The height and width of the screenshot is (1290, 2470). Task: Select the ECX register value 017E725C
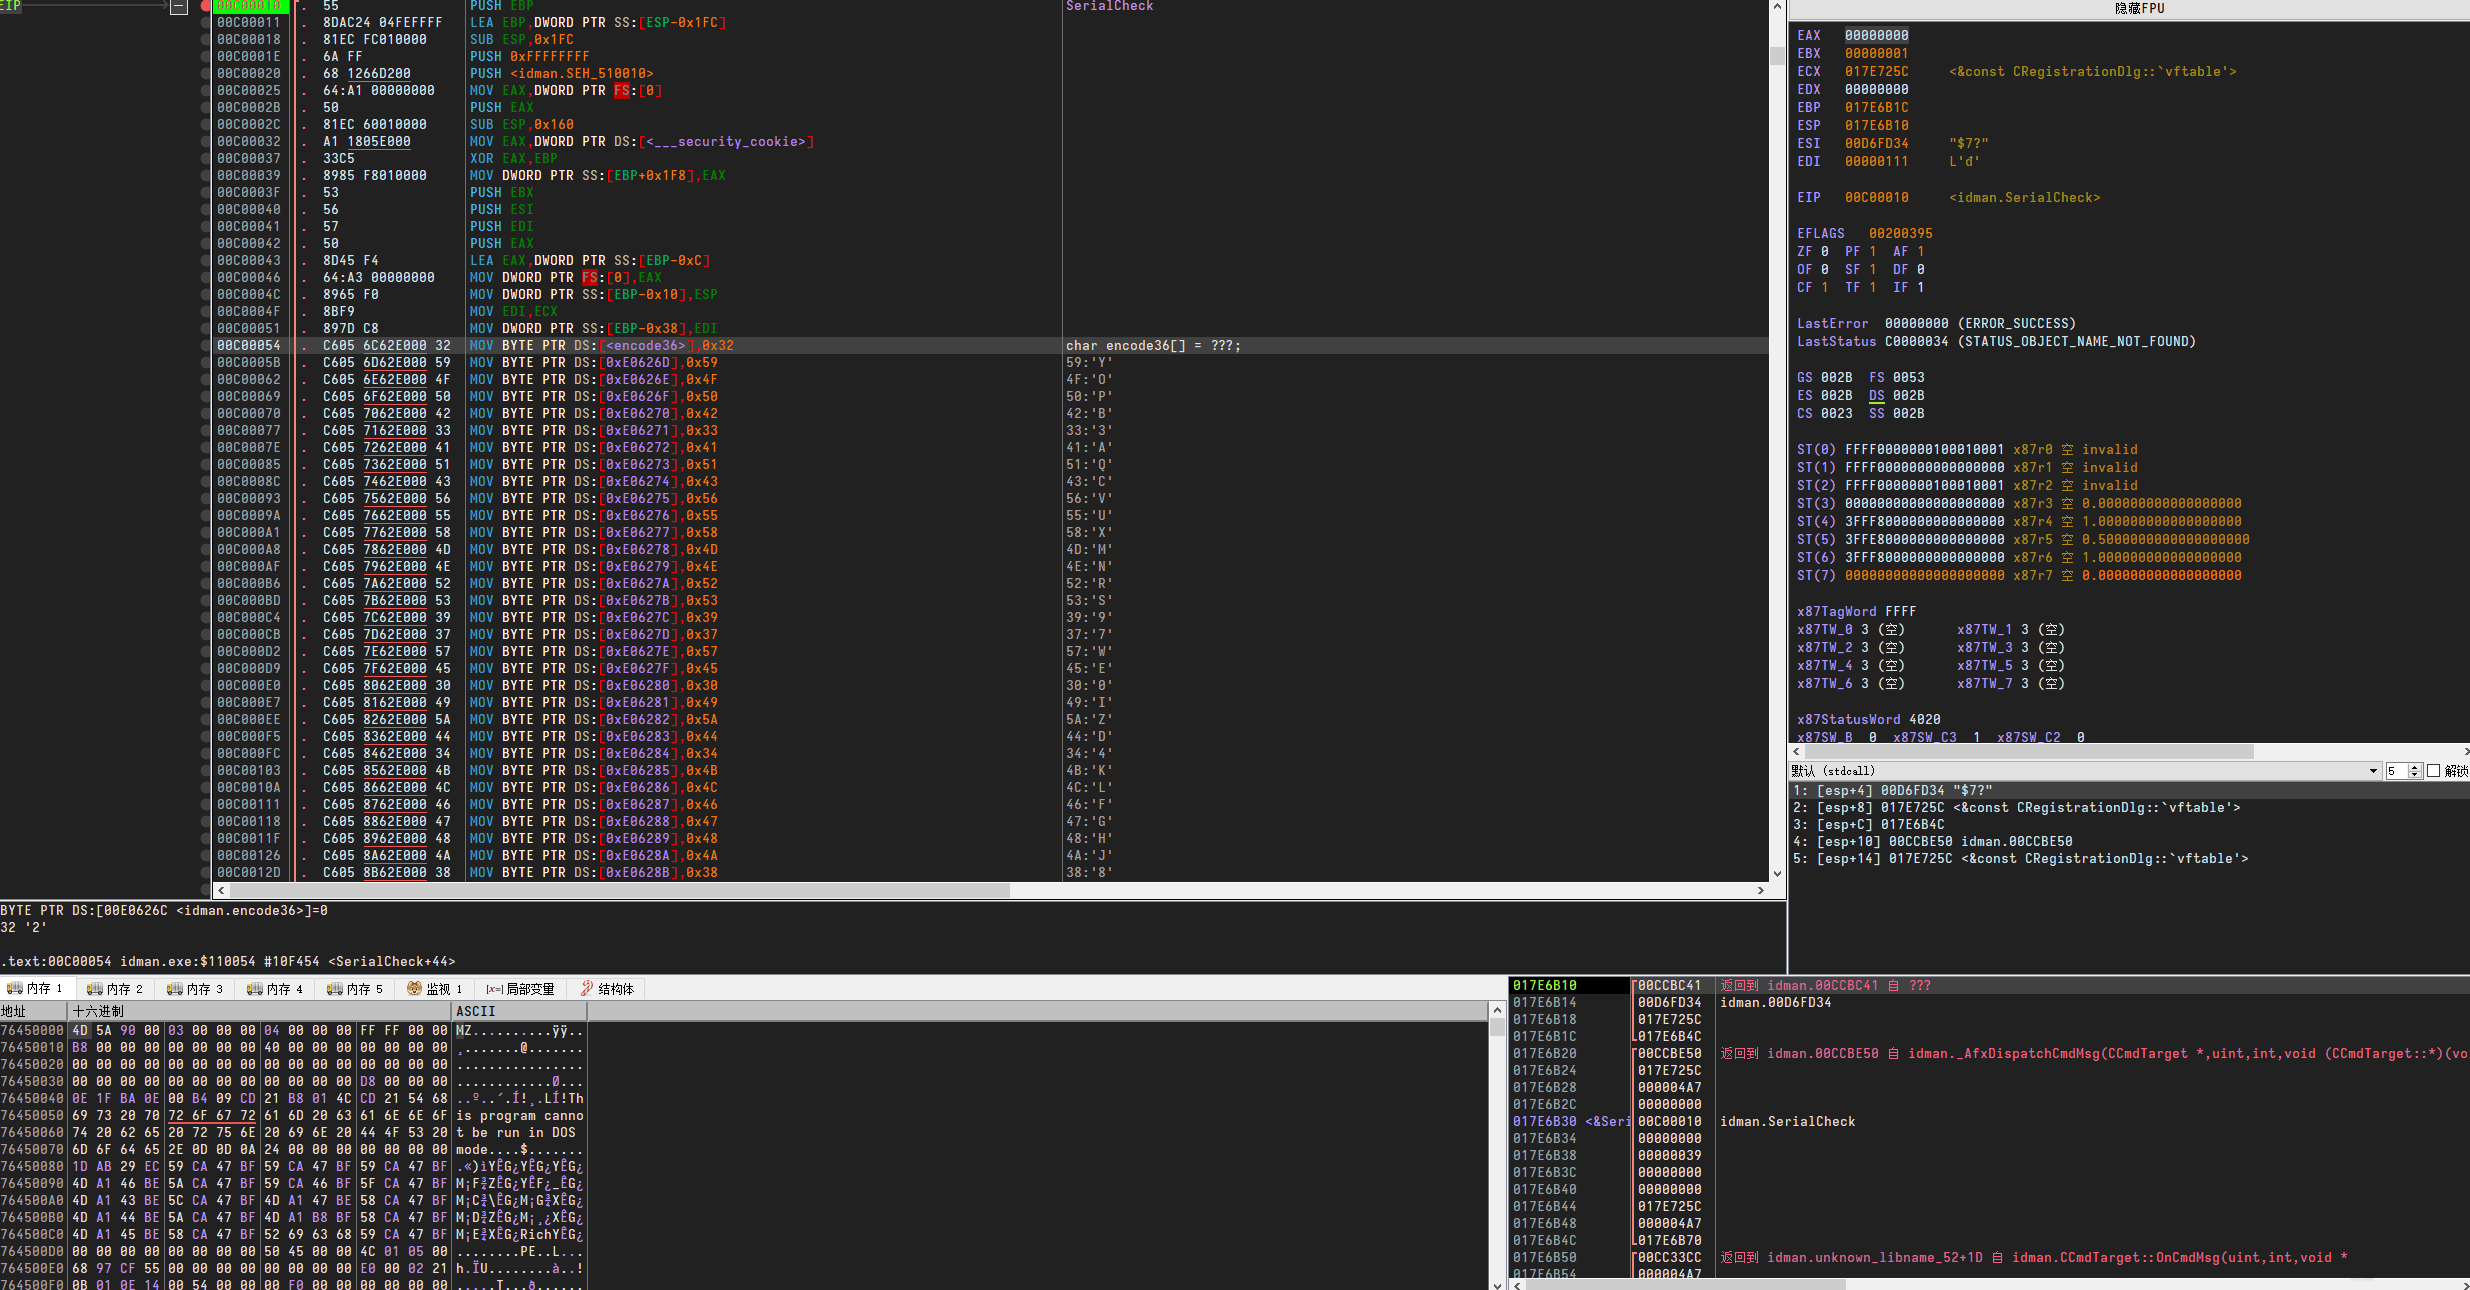tap(1876, 71)
